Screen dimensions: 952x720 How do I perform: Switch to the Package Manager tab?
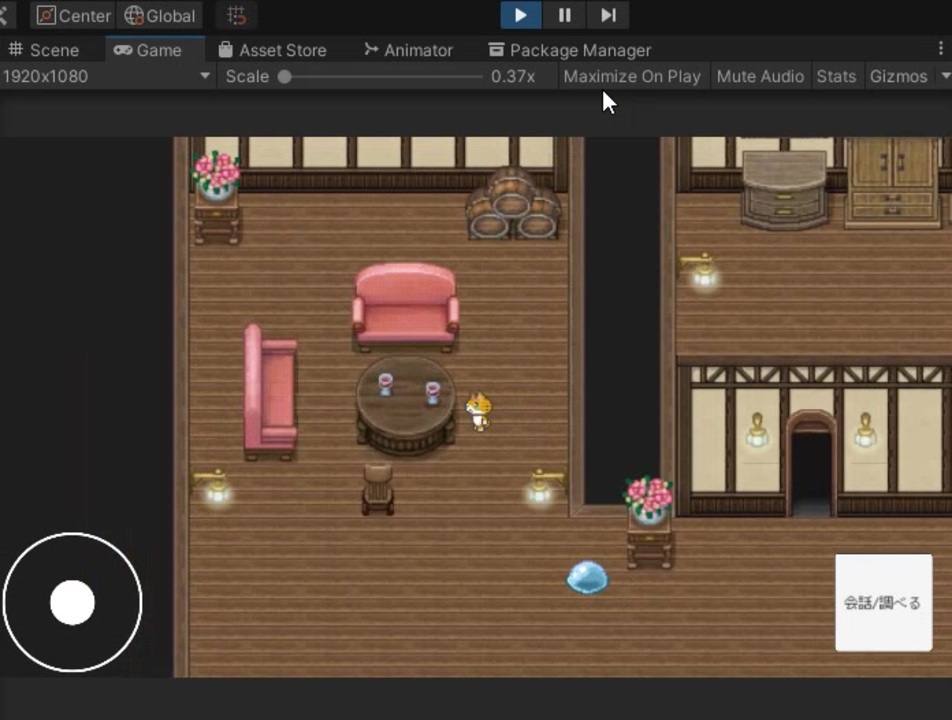pyautogui.click(x=569, y=50)
